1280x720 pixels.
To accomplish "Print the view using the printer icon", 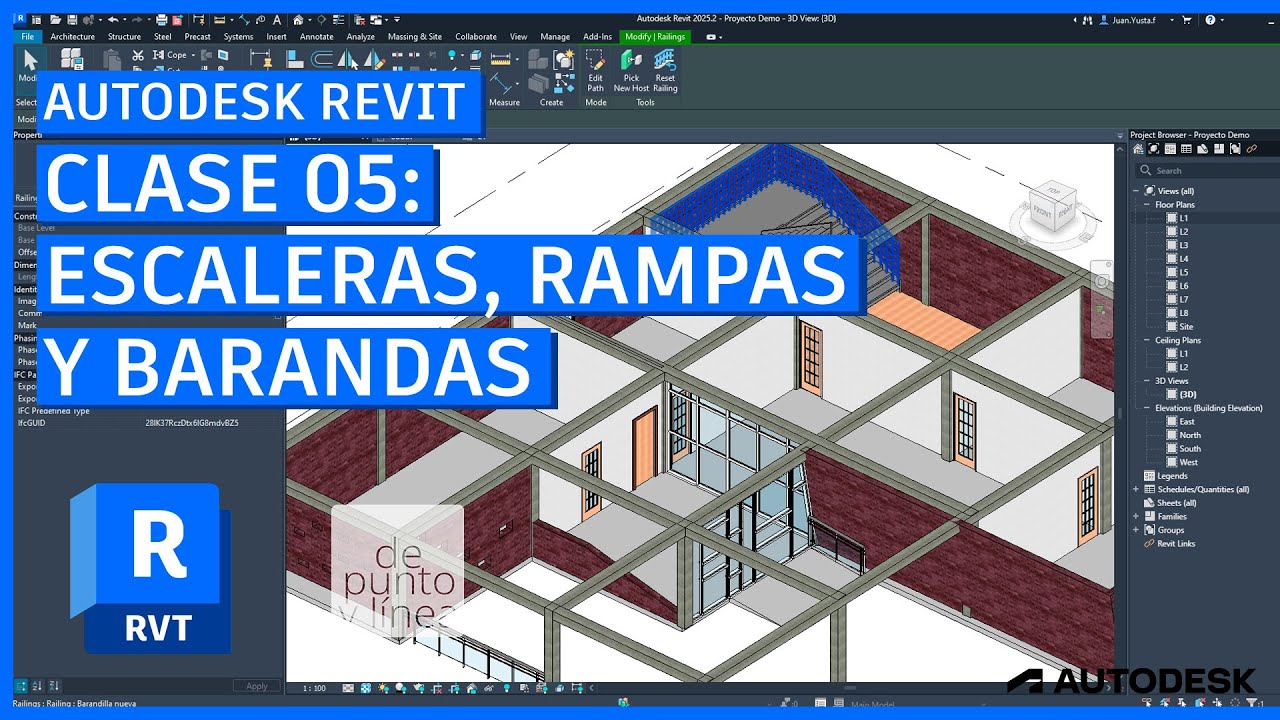I will (162, 20).
